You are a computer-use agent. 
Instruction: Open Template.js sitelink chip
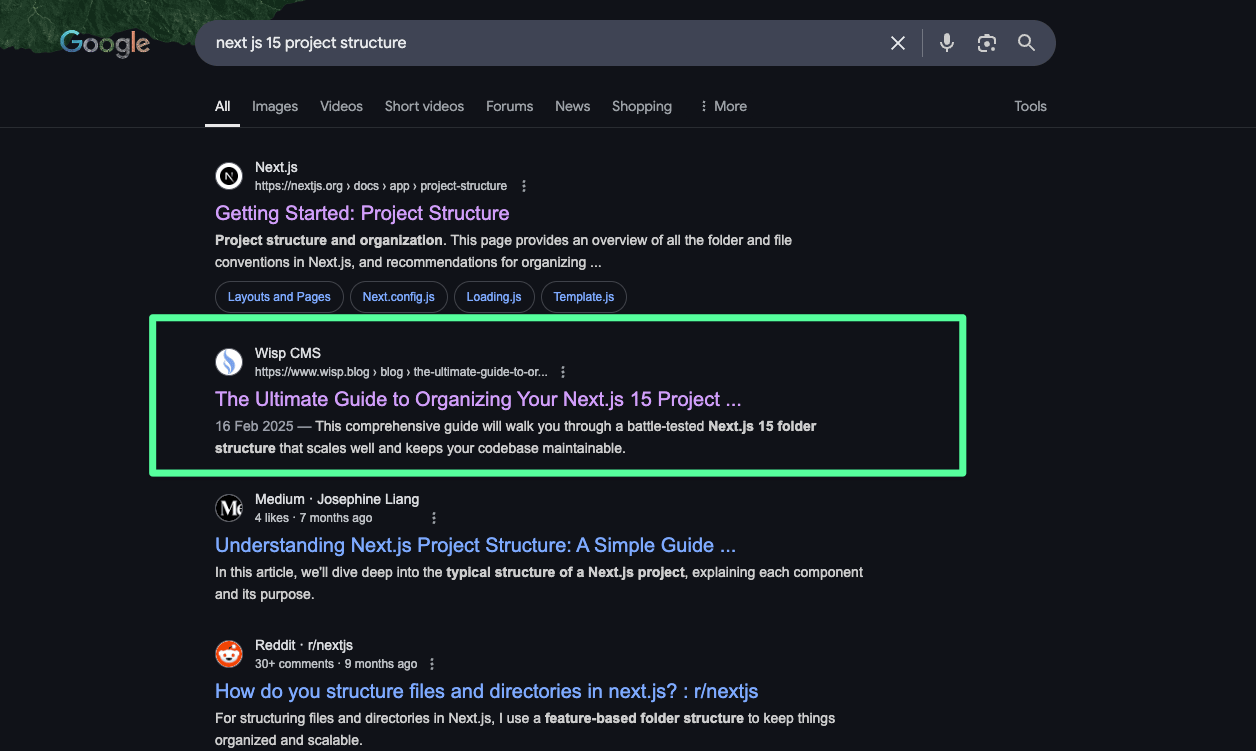584,297
